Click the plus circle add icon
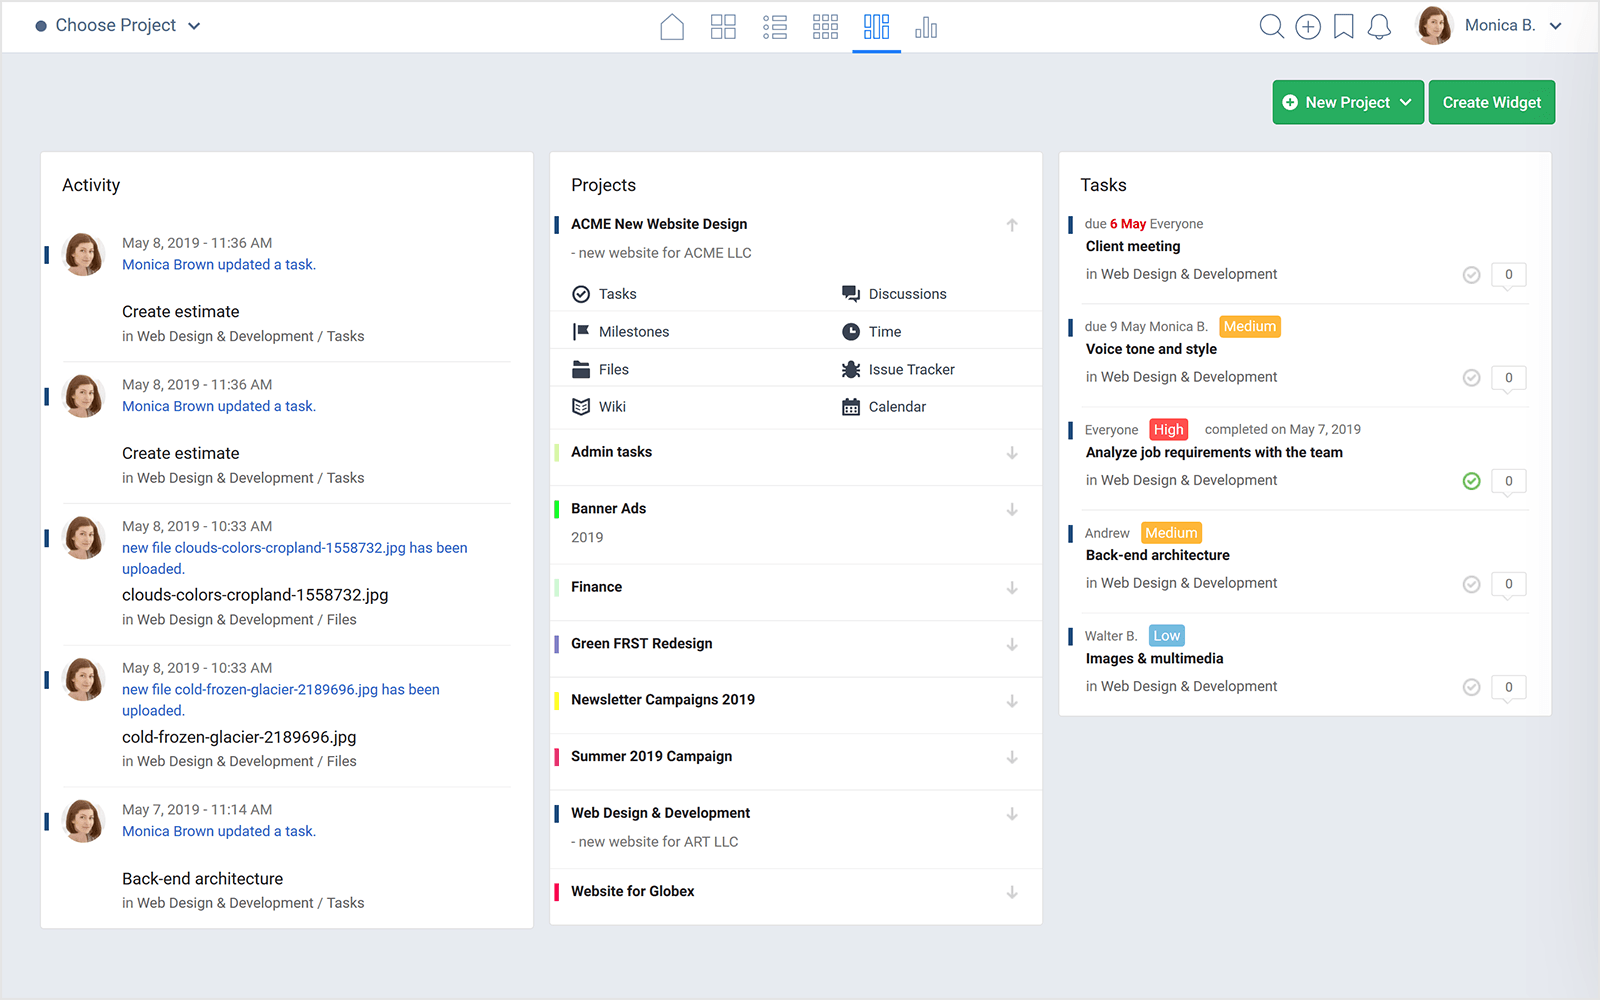 (1308, 26)
